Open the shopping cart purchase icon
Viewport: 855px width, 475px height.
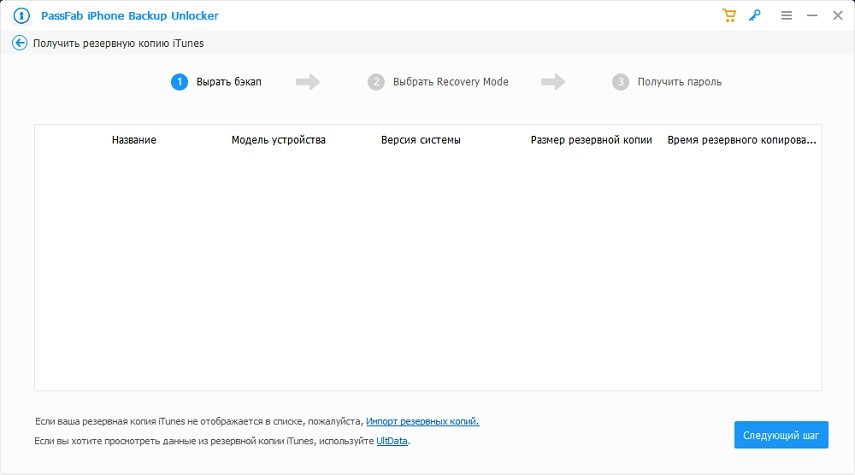[729, 15]
